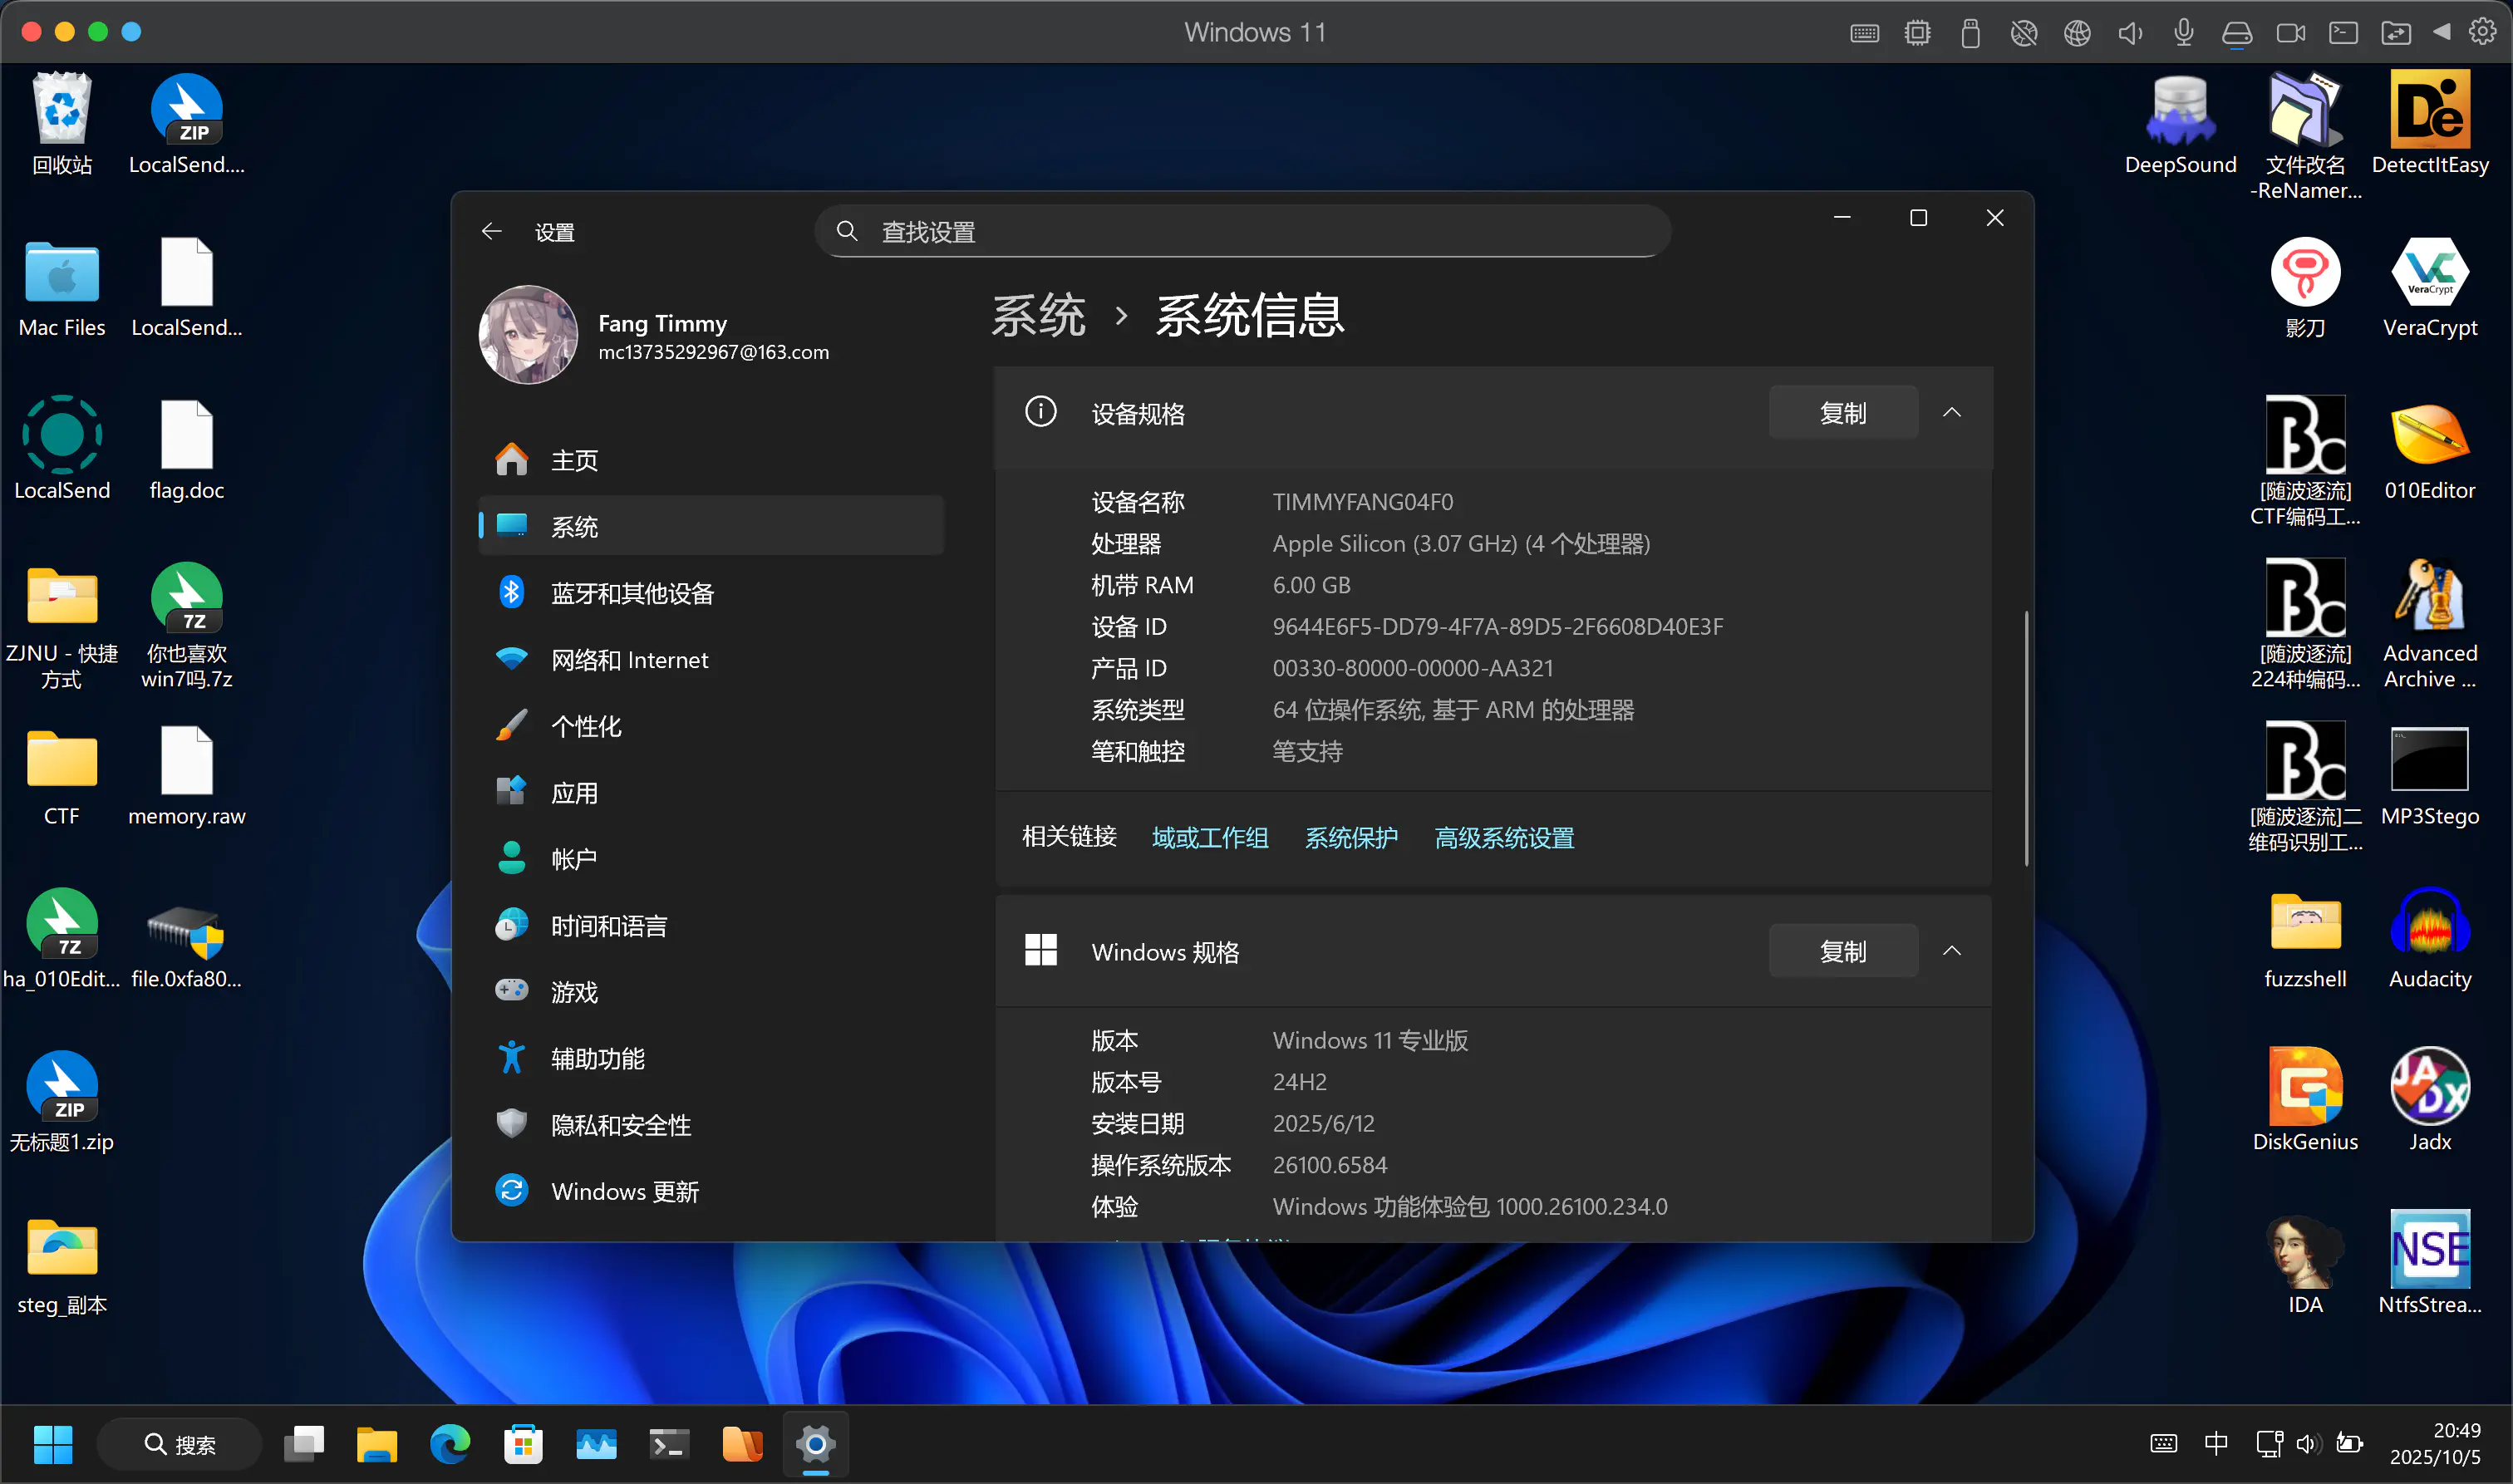The width and height of the screenshot is (2513, 1484).
Task: Open 网络和 Internet settings in the sidebar
Action: (629, 660)
